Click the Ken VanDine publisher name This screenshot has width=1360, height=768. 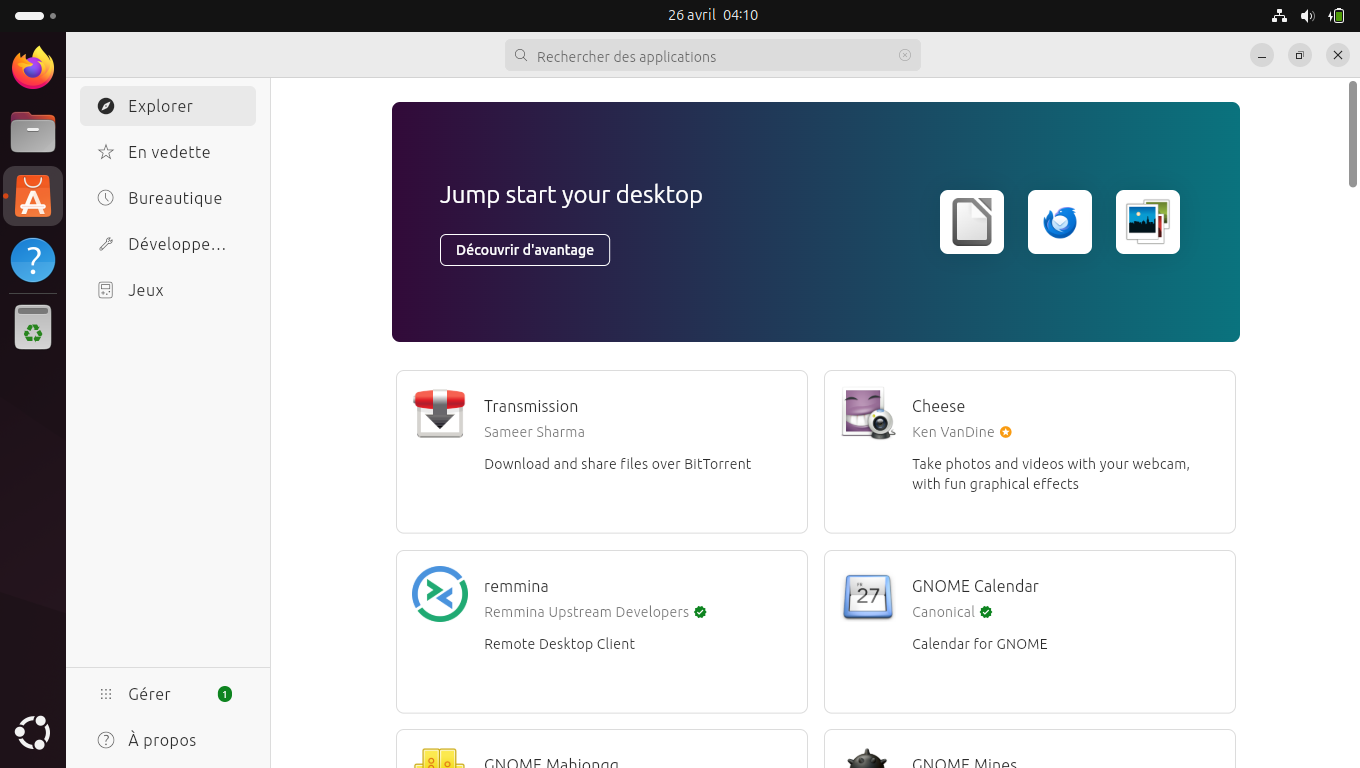(x=953, y=432)
